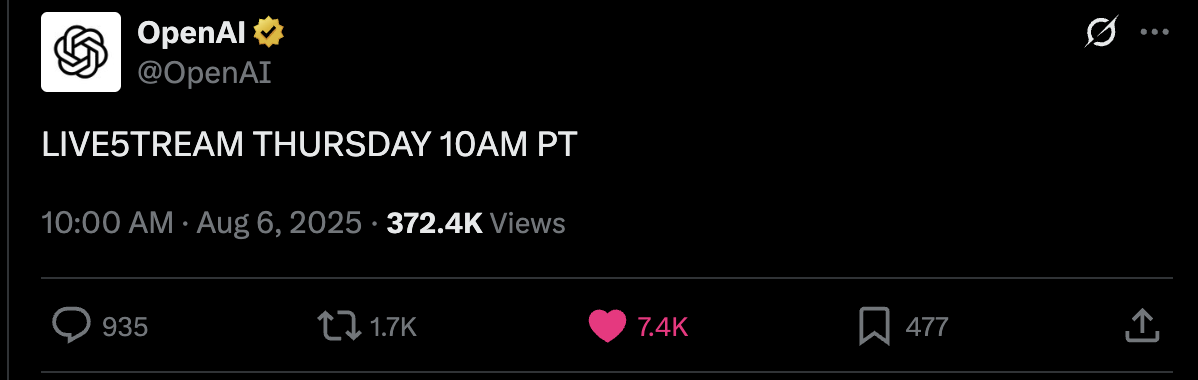Repost using the retweet arrows icon
The image size is (1198, 380).
tap(339, 326)
